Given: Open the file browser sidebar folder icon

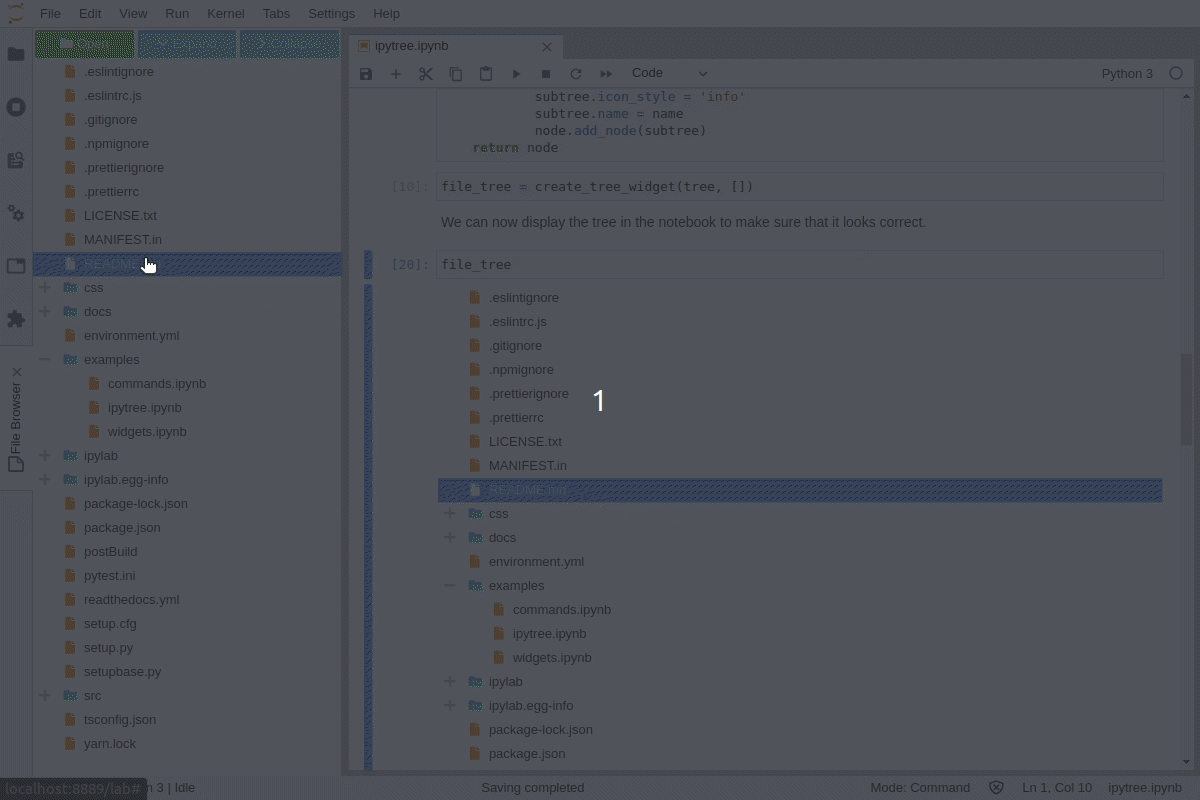Looking at the screenshot, I should [16, 54].
